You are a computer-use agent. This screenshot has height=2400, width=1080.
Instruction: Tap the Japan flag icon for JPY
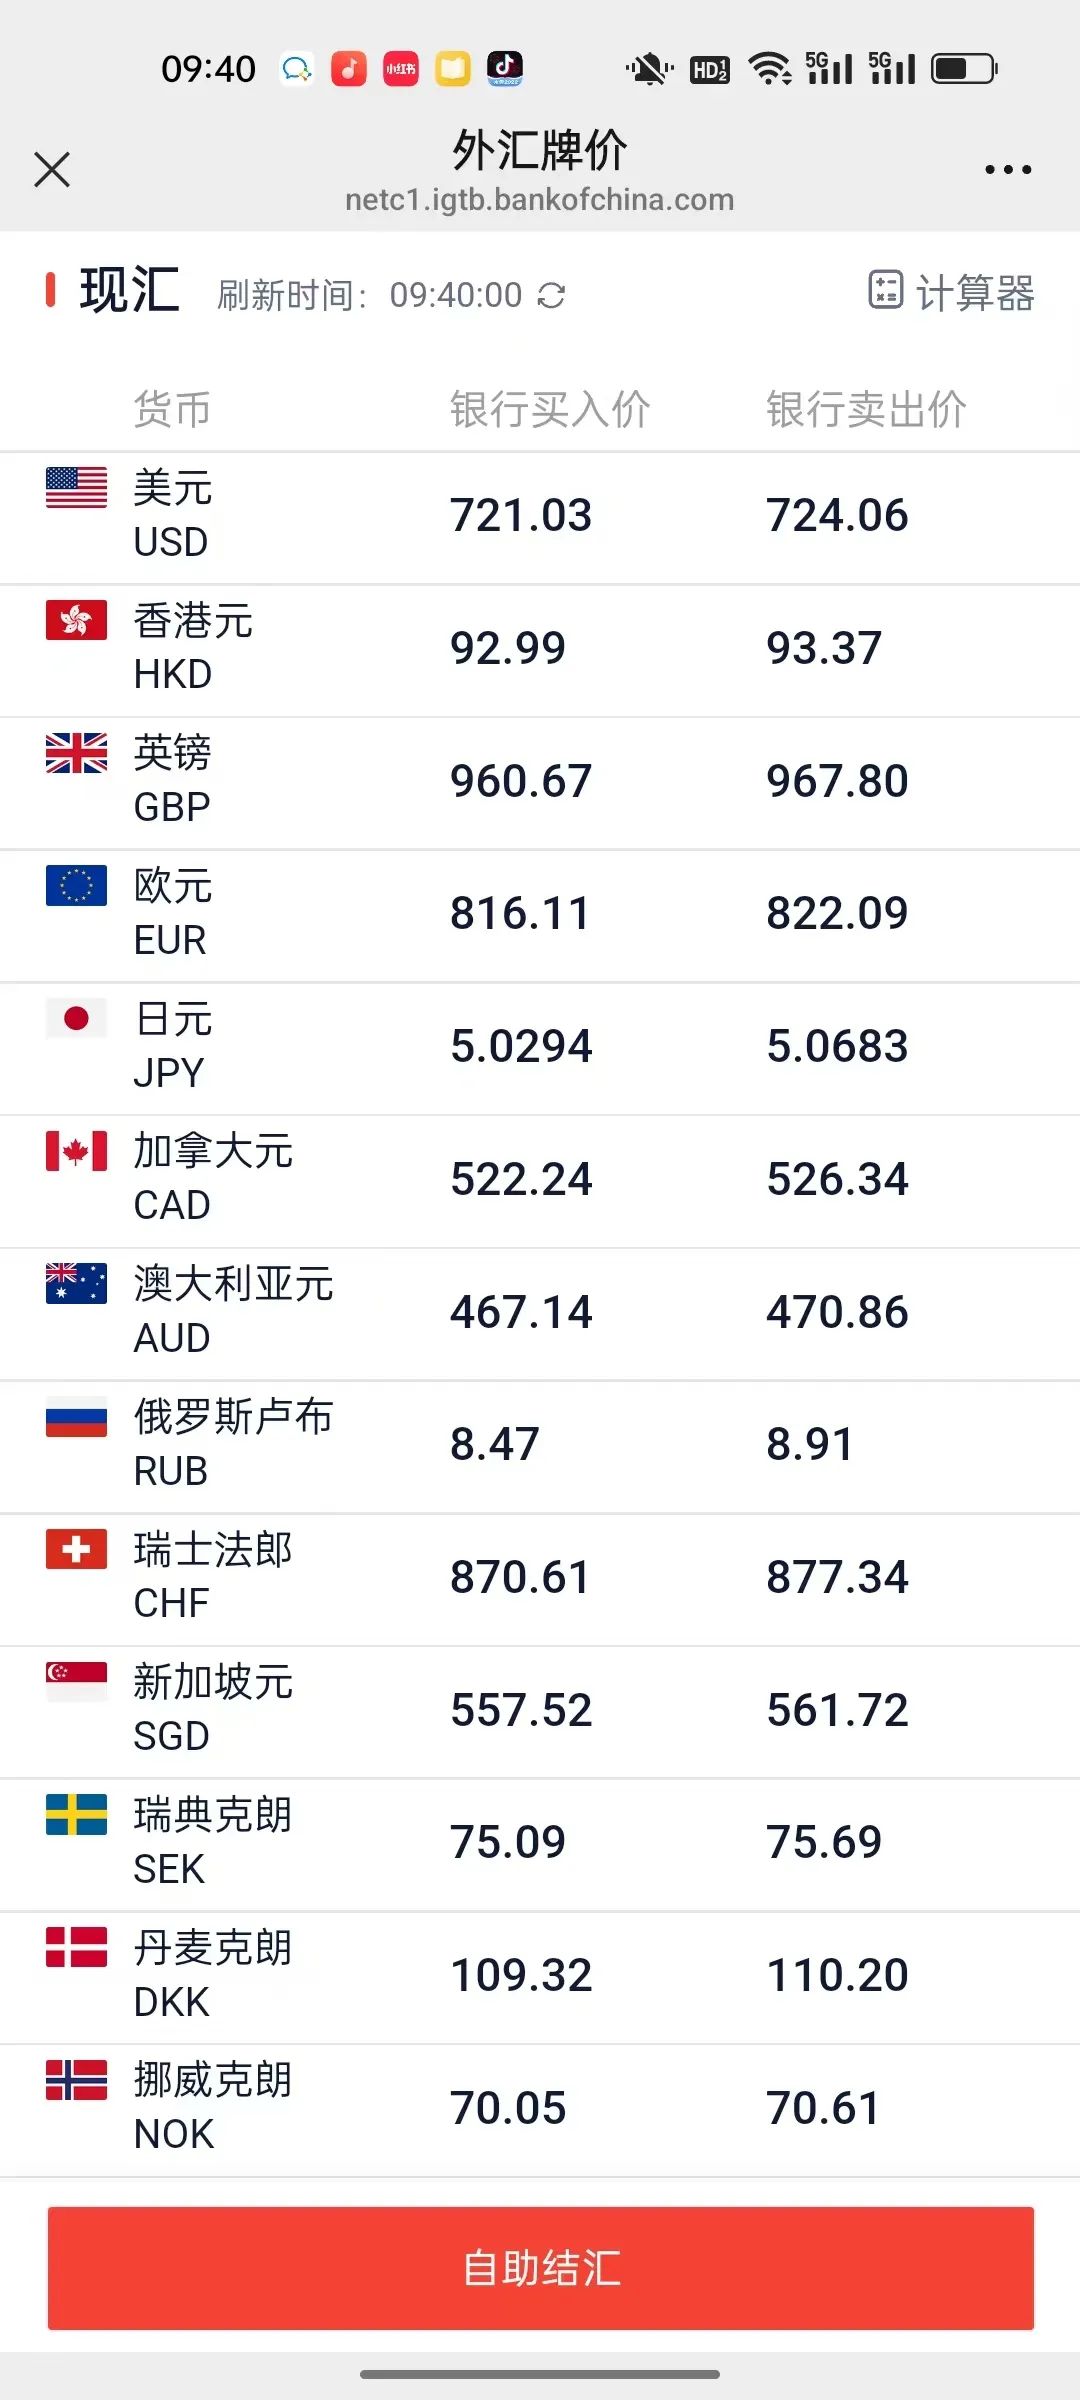(x=76, y=1018)
